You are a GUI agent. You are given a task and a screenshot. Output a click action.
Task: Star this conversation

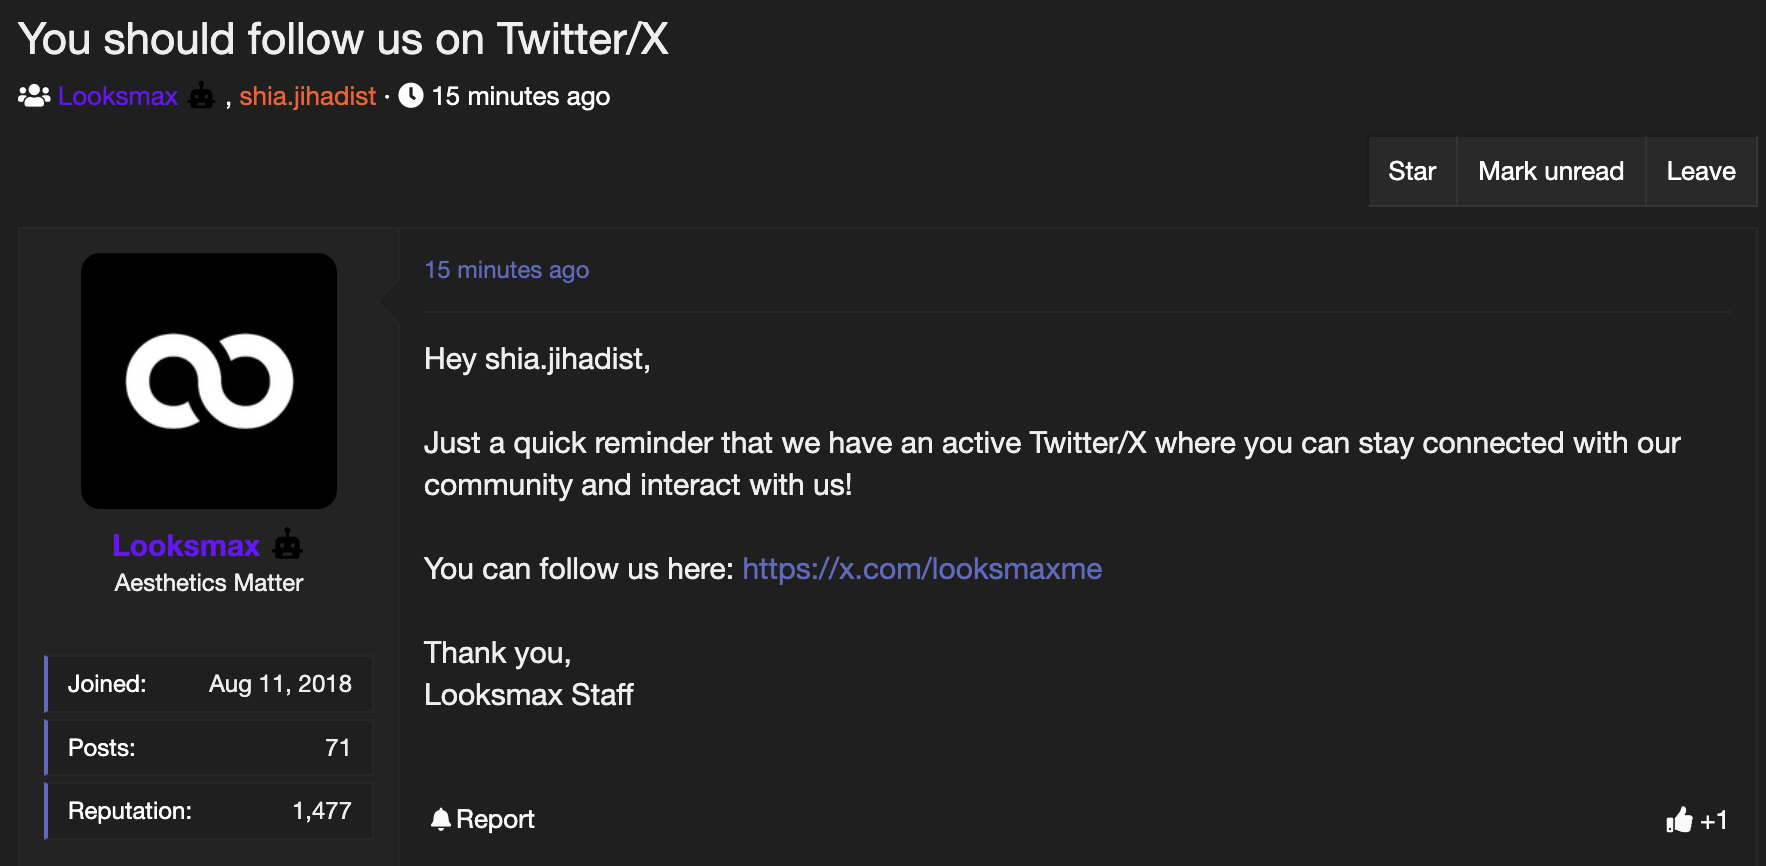pyautogui.click(x=1412, y=171)
